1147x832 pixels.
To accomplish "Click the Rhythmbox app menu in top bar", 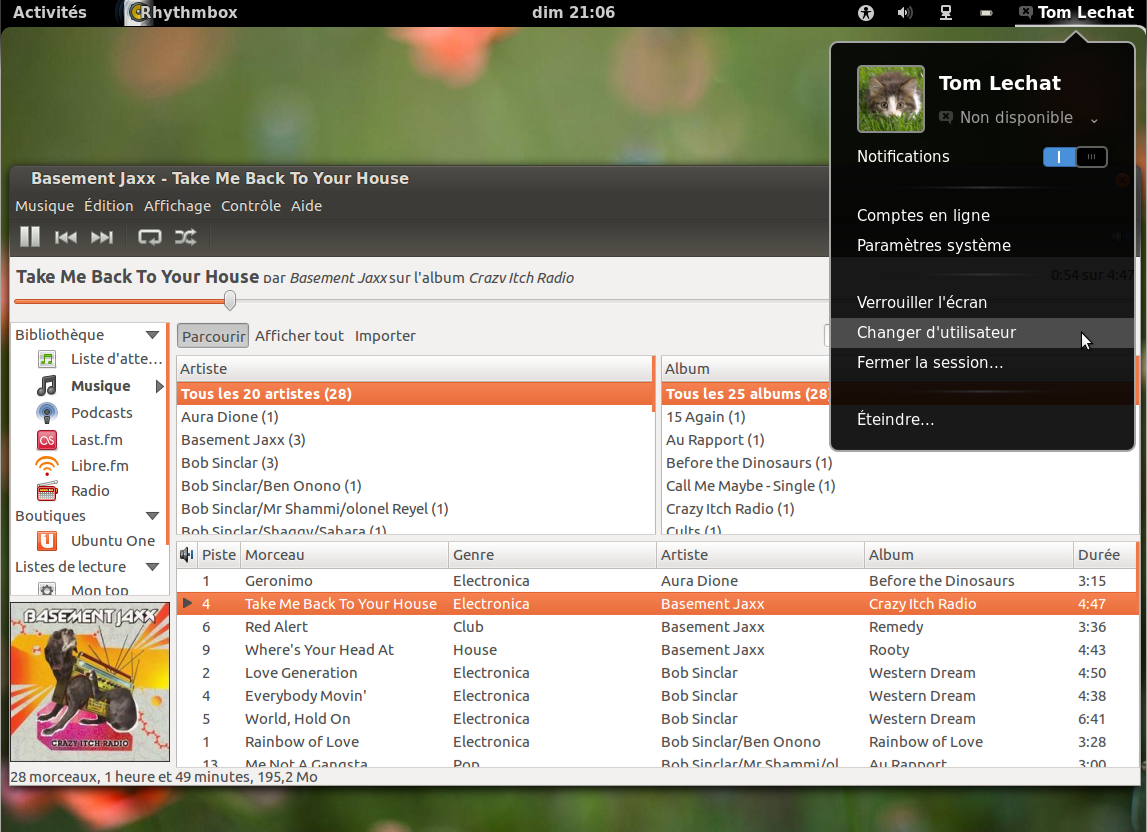I will point(183,12).
